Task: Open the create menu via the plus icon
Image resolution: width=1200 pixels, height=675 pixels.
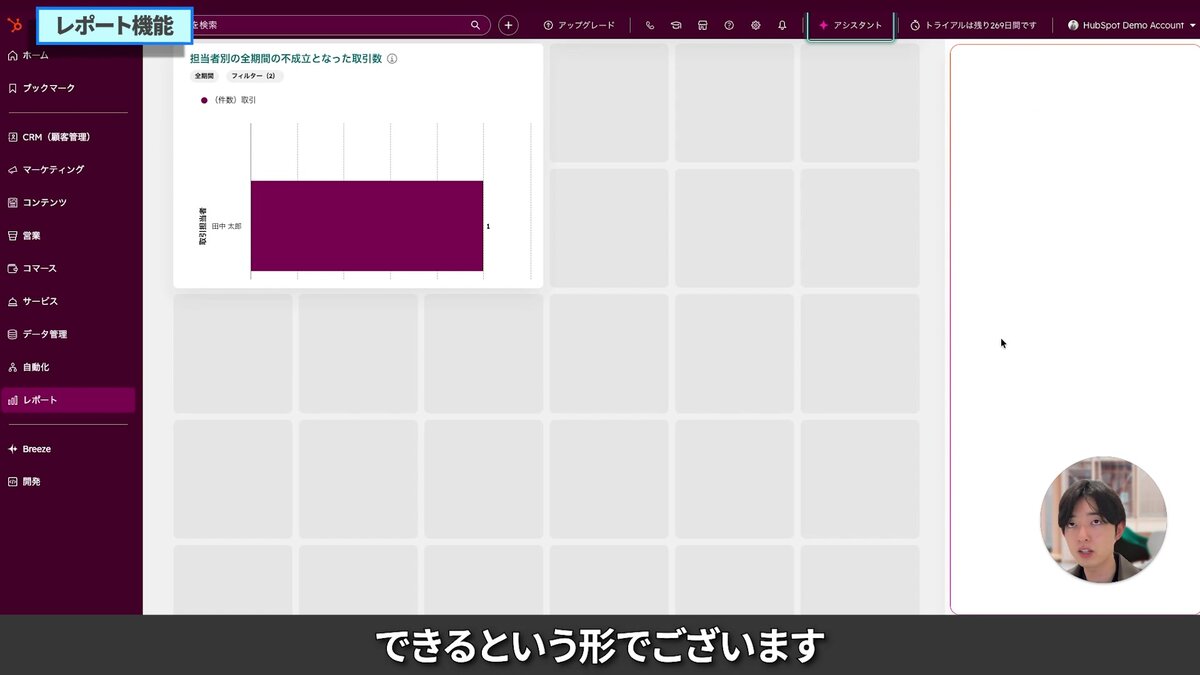Action: tap(508, 25)
